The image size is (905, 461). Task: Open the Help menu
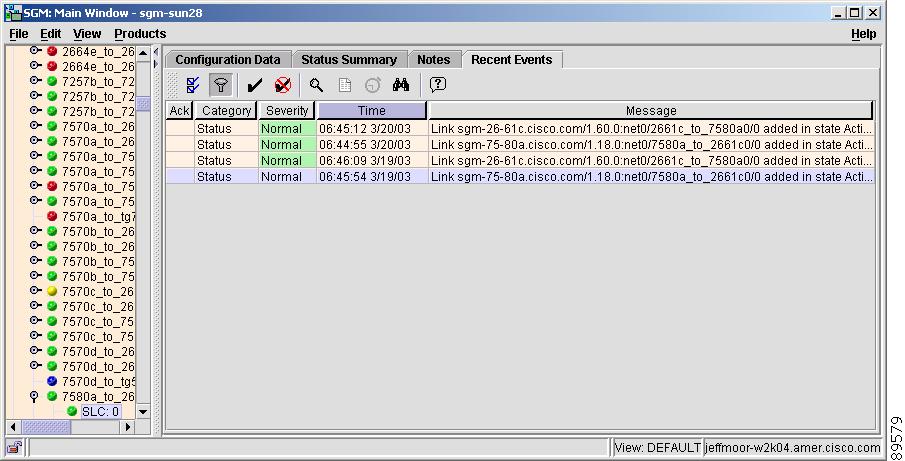pyautogui.click(x=863, y=34)
